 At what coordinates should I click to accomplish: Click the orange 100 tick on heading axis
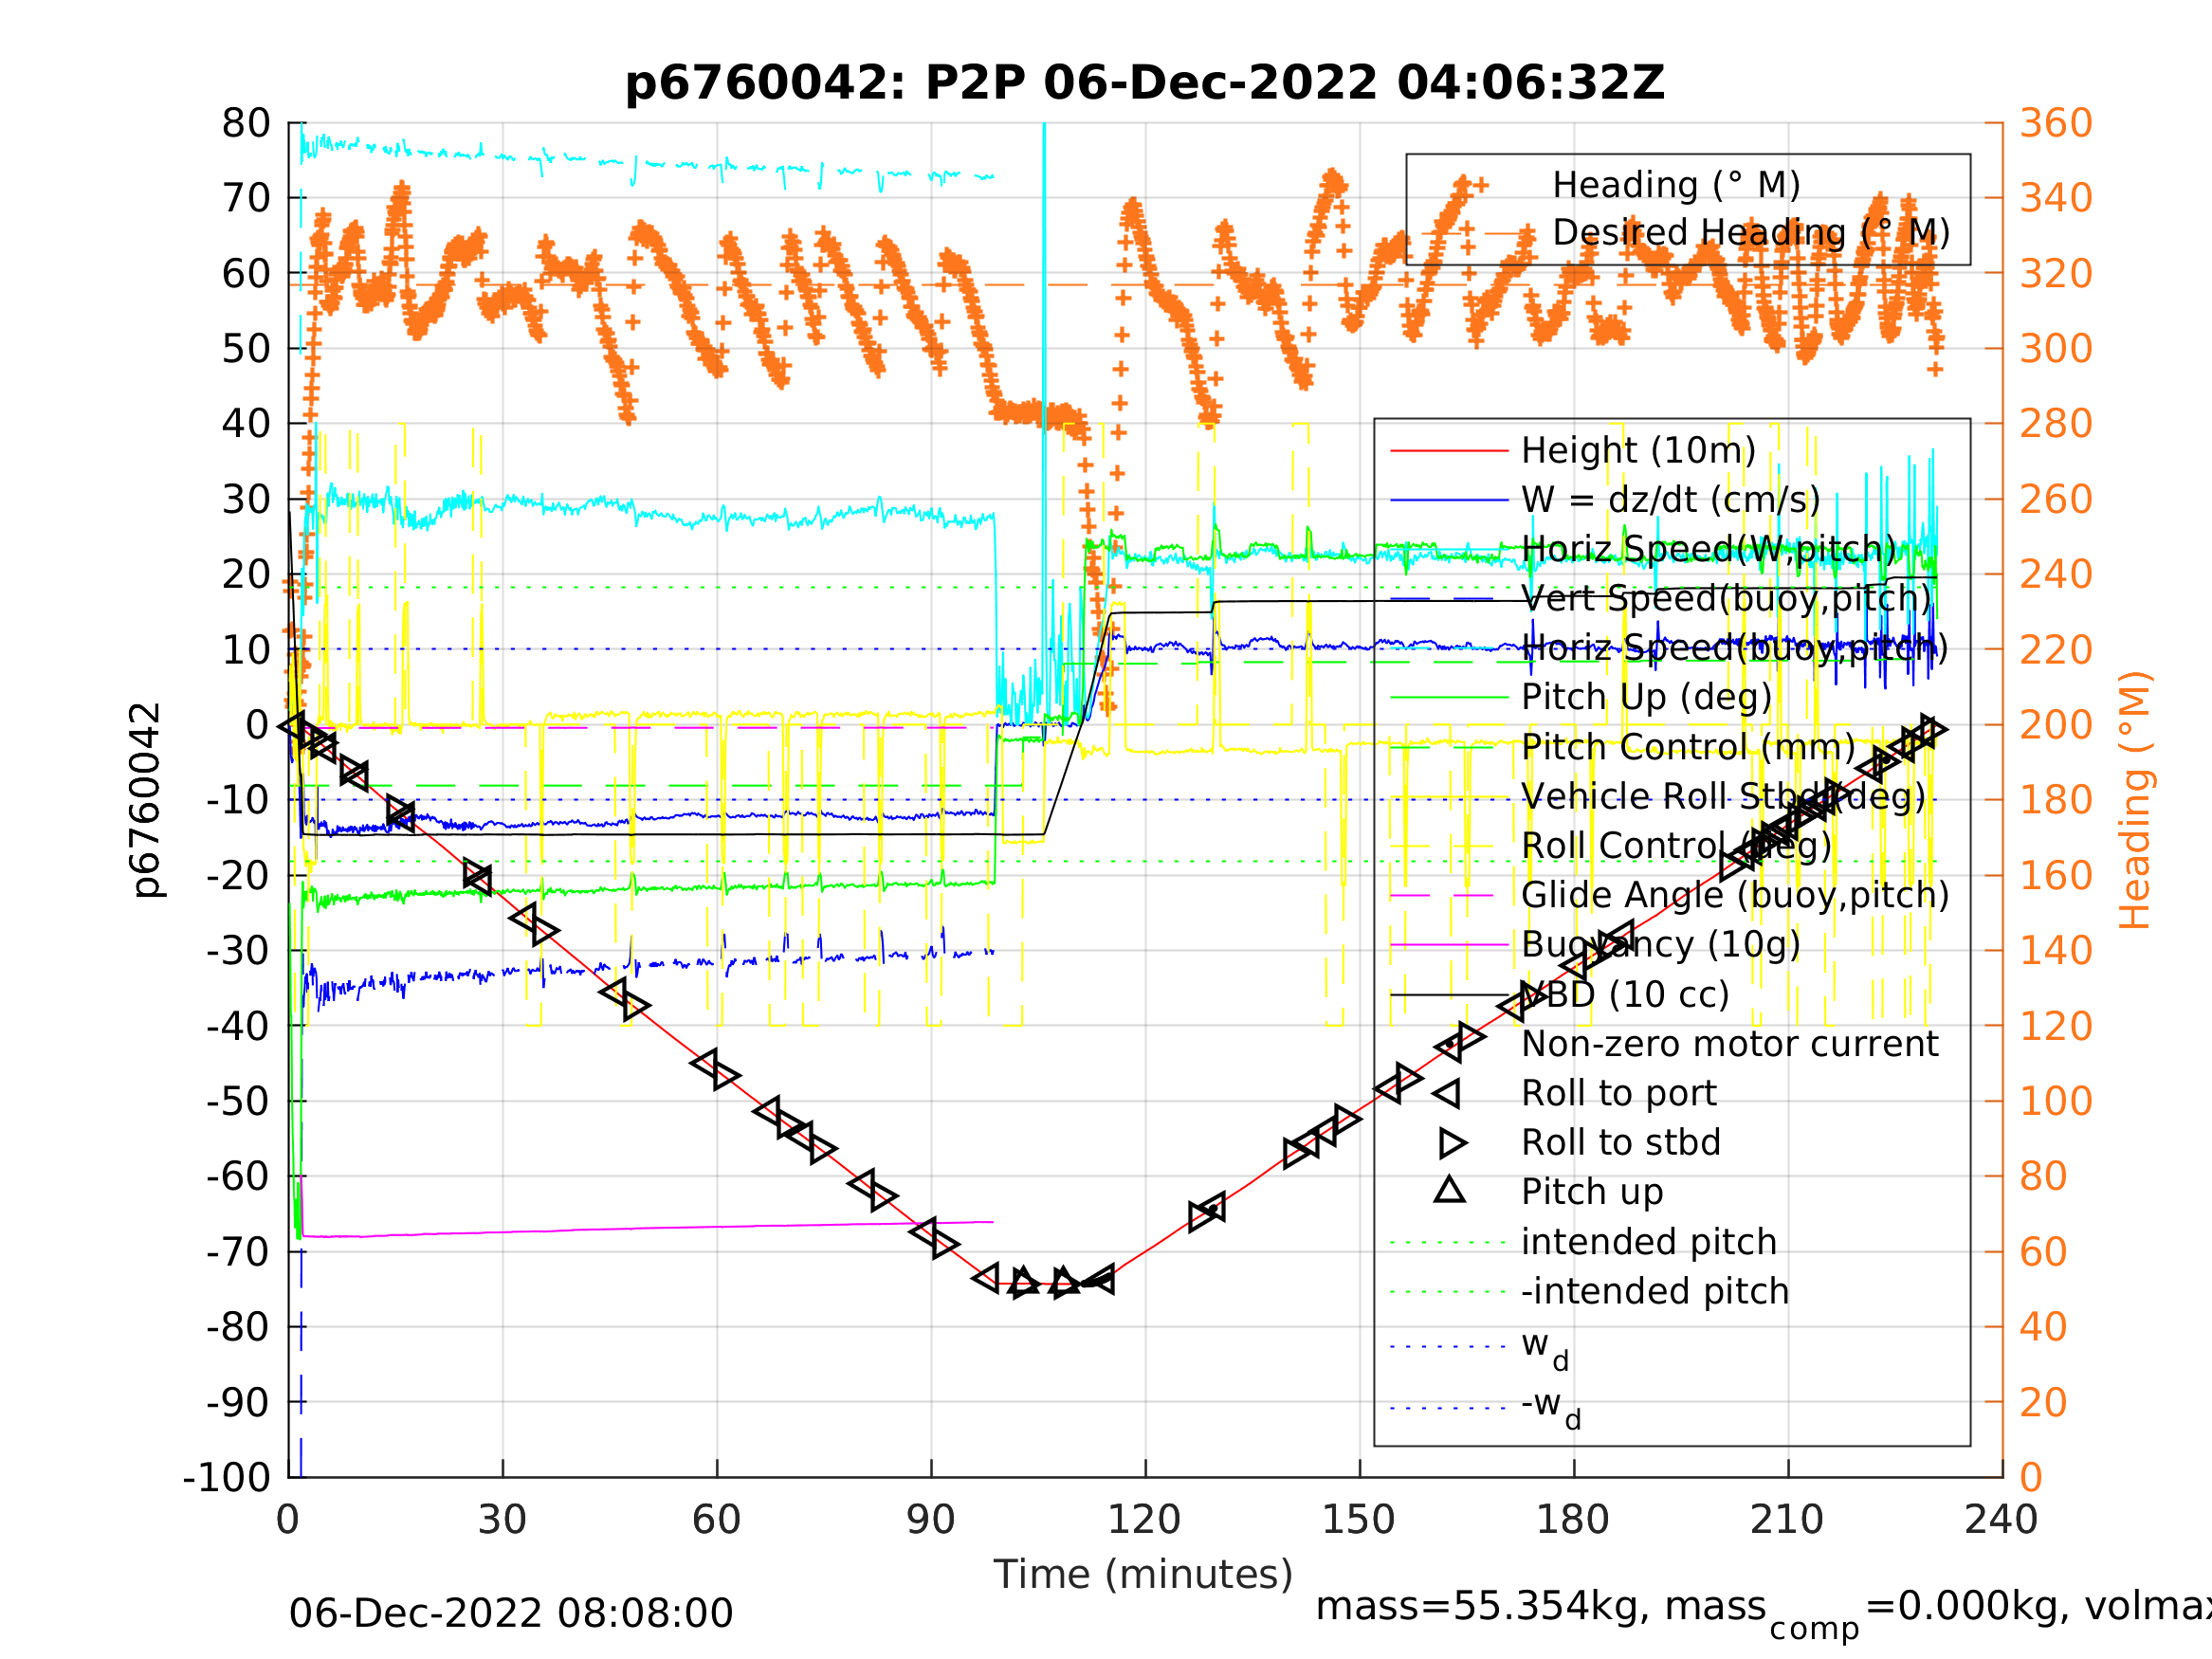pyautogui.click(x=2056, y=1101)
